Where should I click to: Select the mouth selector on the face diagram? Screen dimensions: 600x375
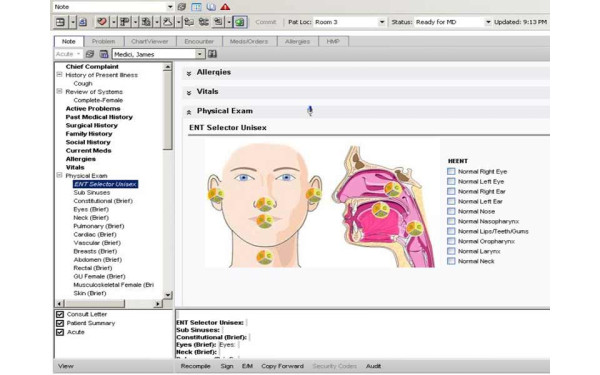[x=264, y=221]
